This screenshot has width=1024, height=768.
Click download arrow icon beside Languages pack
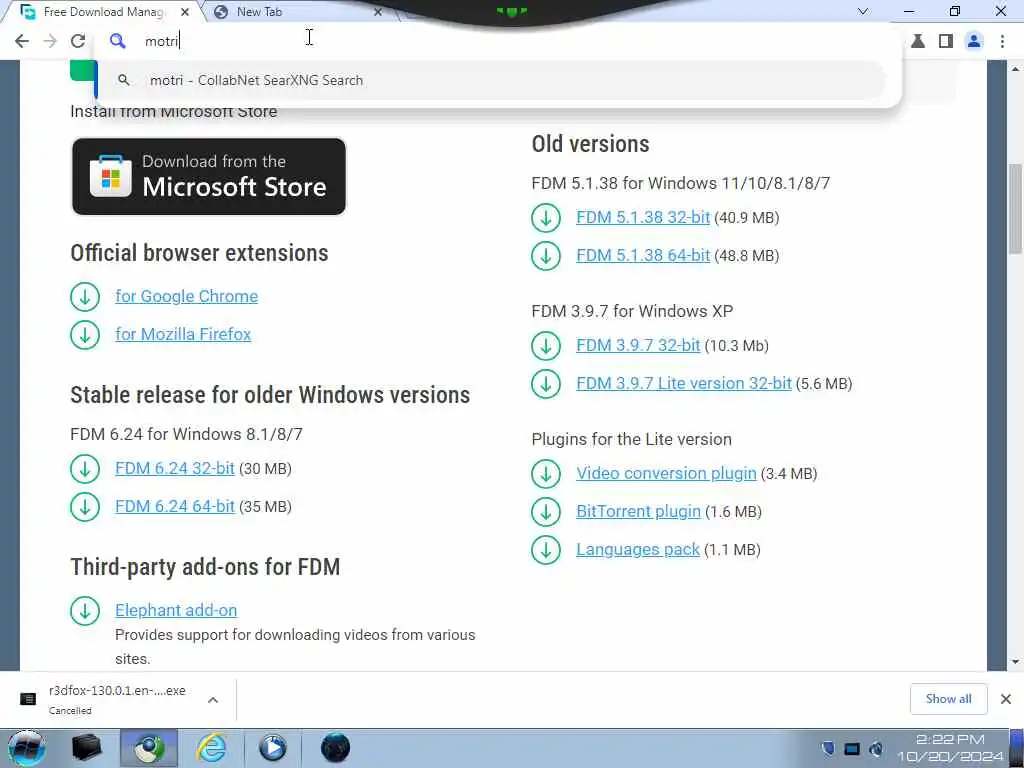546,550
